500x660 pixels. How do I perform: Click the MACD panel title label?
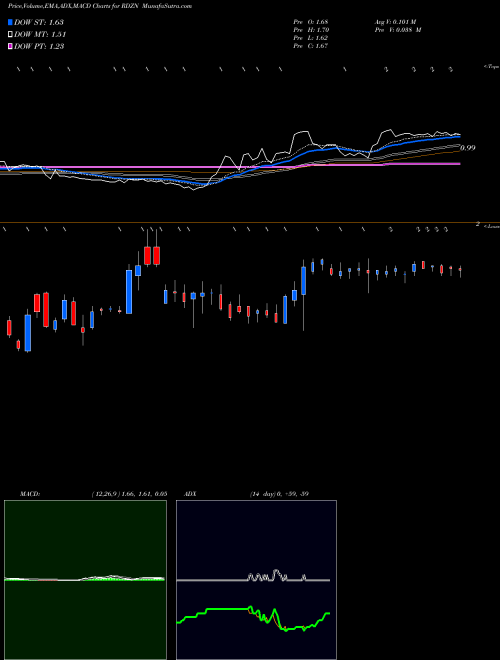click(x=30, y=494)
